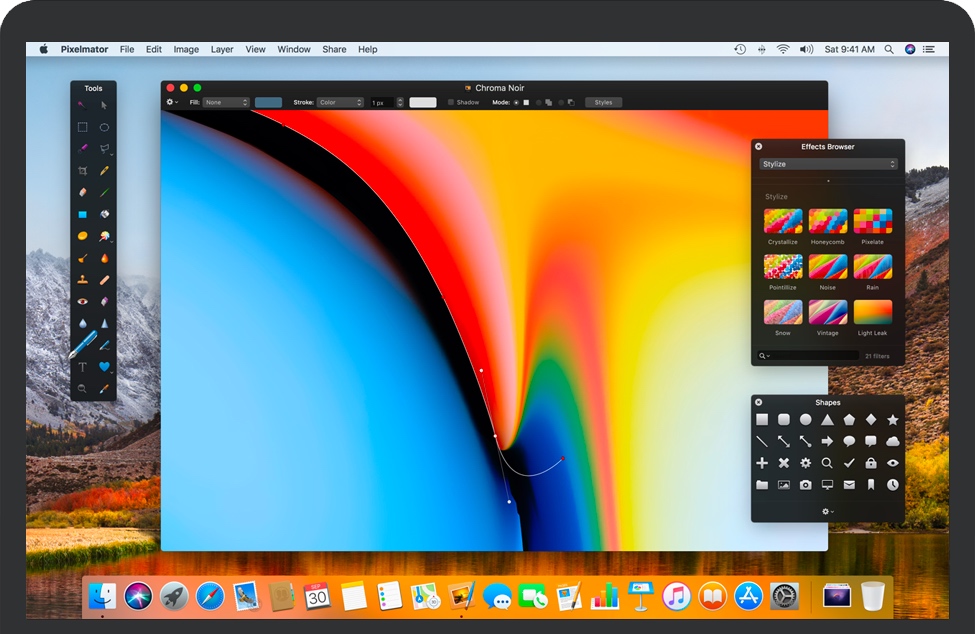This screenshot has height=634, width=975.
Task: Expand the Stylize category dropdown
Action: pyautogui.click(x=828, y=164)
